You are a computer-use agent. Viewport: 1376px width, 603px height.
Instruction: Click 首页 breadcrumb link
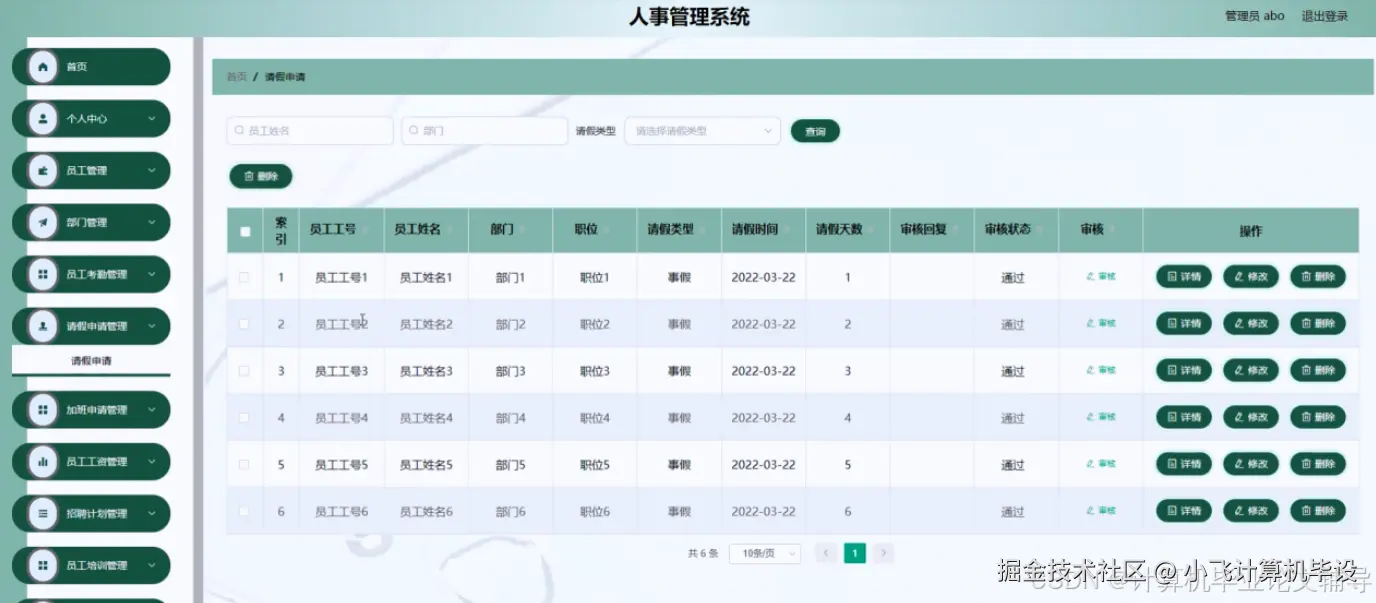236,77
